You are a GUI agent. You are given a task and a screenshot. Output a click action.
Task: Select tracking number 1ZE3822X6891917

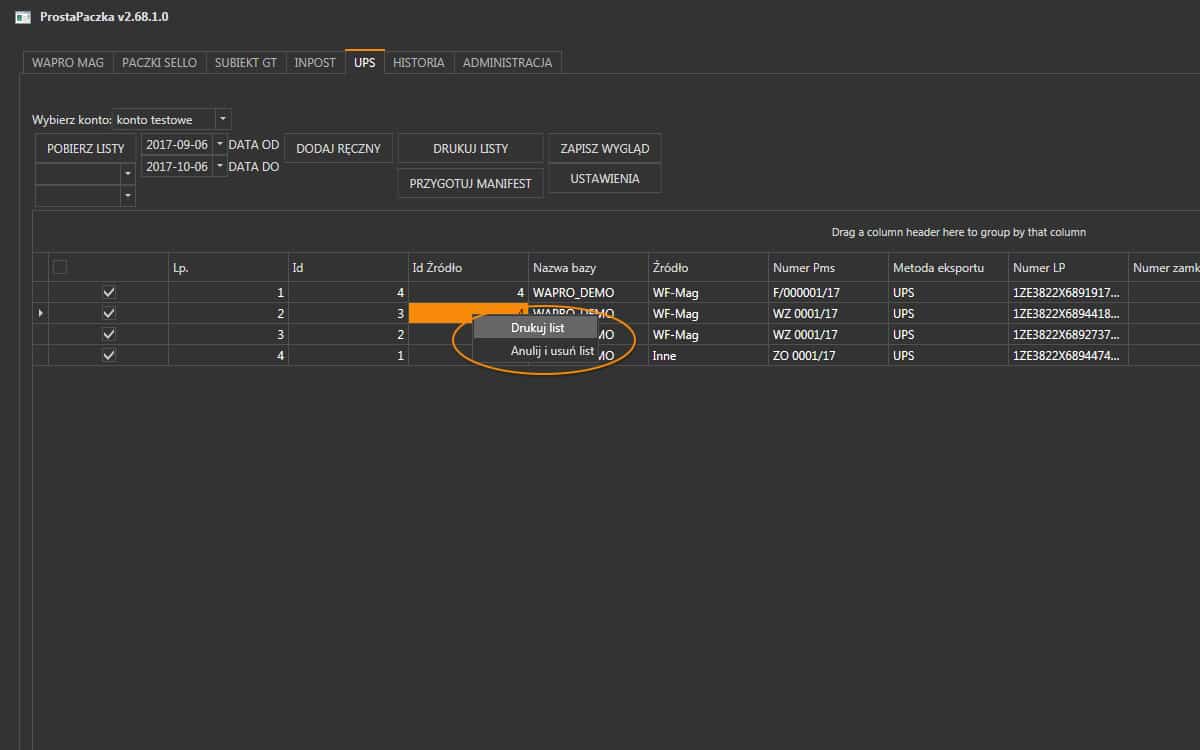click(1068, 292)
